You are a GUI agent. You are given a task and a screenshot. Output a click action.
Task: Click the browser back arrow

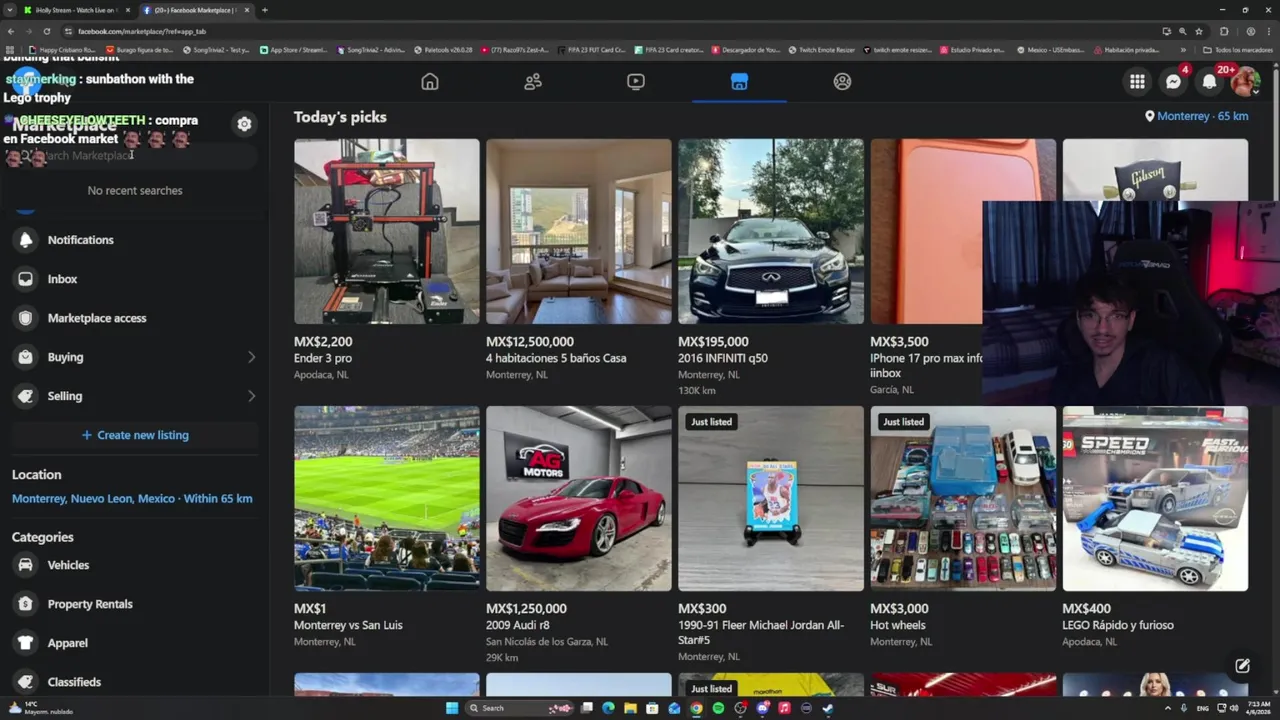[11, 31]
